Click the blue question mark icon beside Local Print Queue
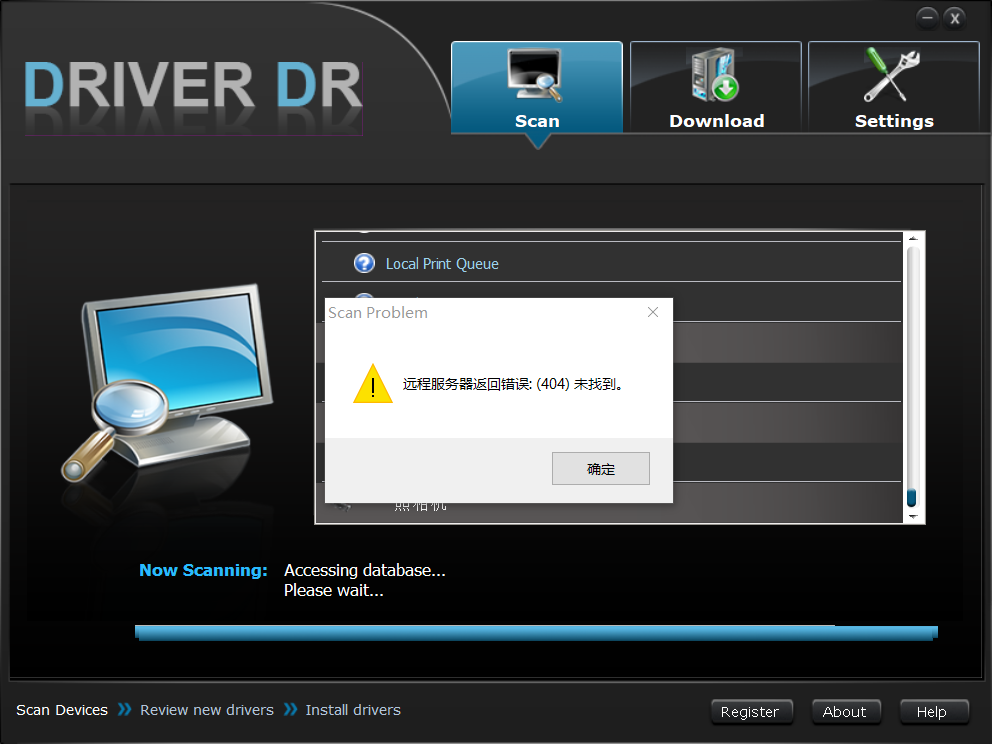 [x=364, y=263]
